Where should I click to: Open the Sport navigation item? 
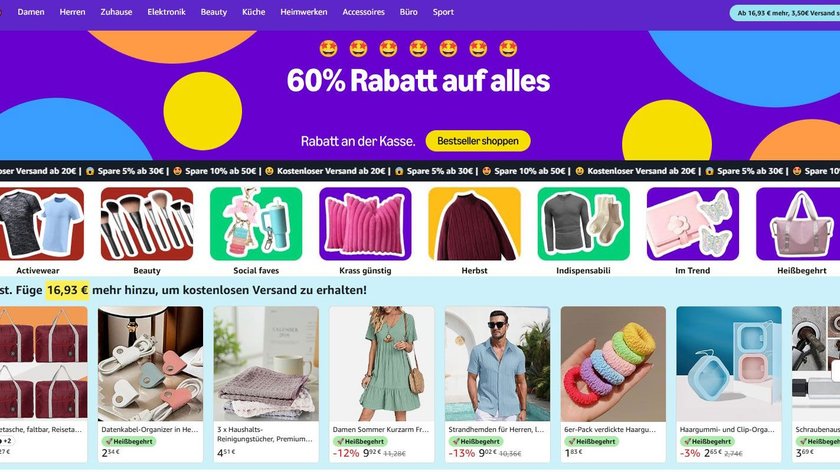click(443, 12)
